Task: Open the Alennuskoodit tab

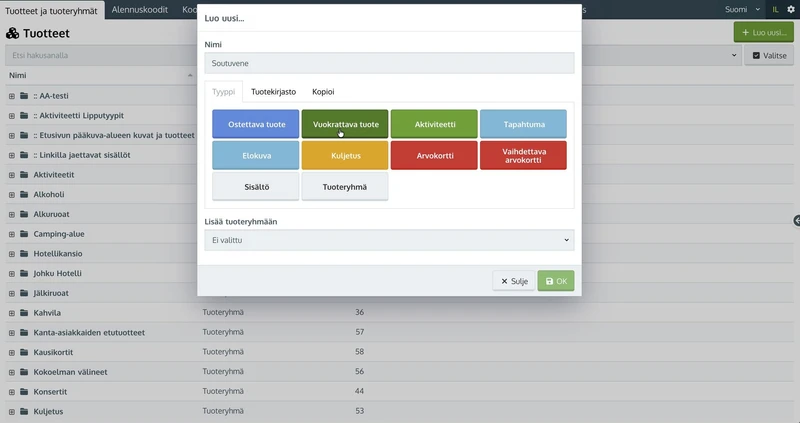Action: tap(140, 10)
